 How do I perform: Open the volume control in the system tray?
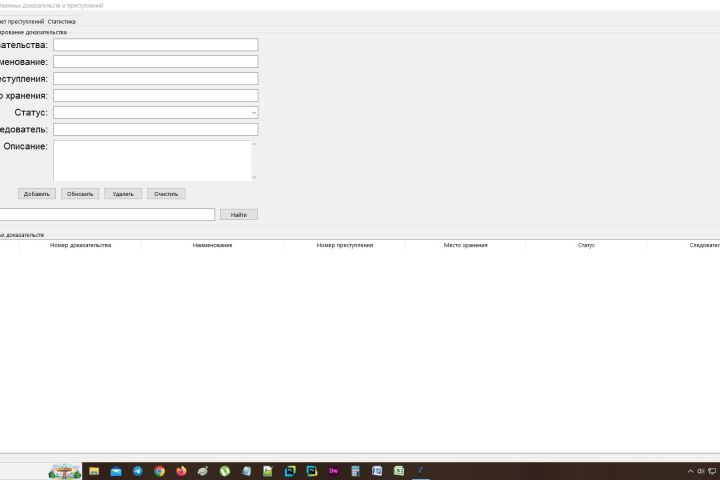(x=701, y=471)
